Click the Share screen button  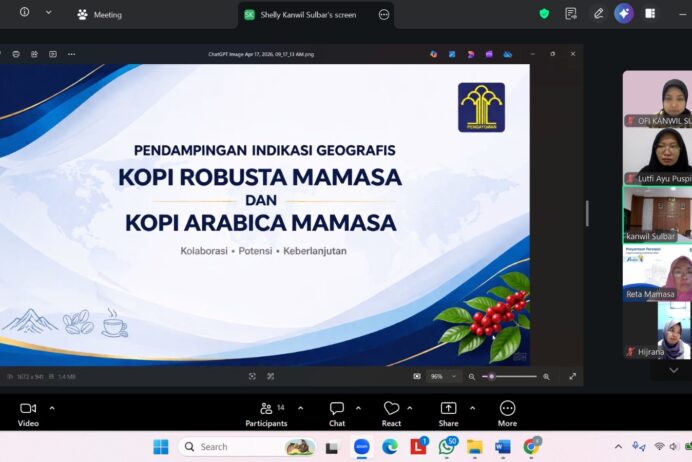[448, 409]
